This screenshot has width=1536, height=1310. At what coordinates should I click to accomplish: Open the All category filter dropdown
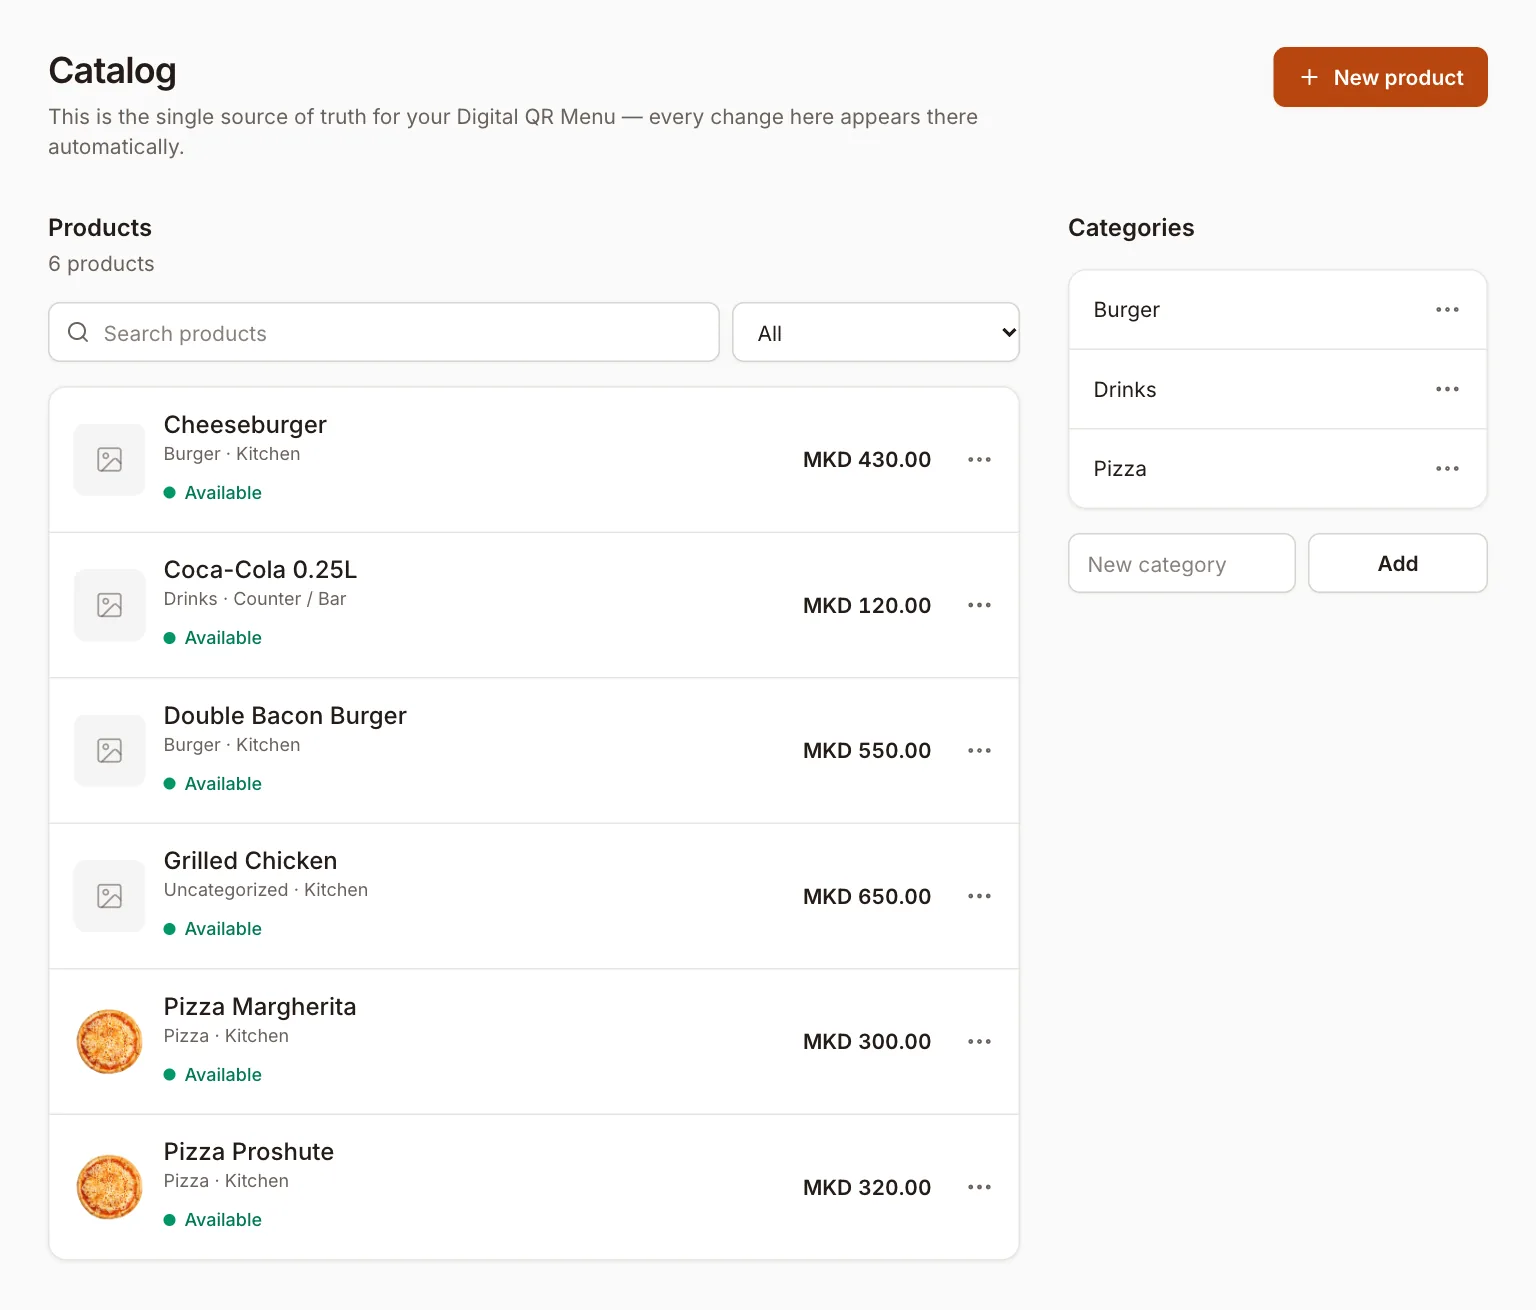(876, 332)
